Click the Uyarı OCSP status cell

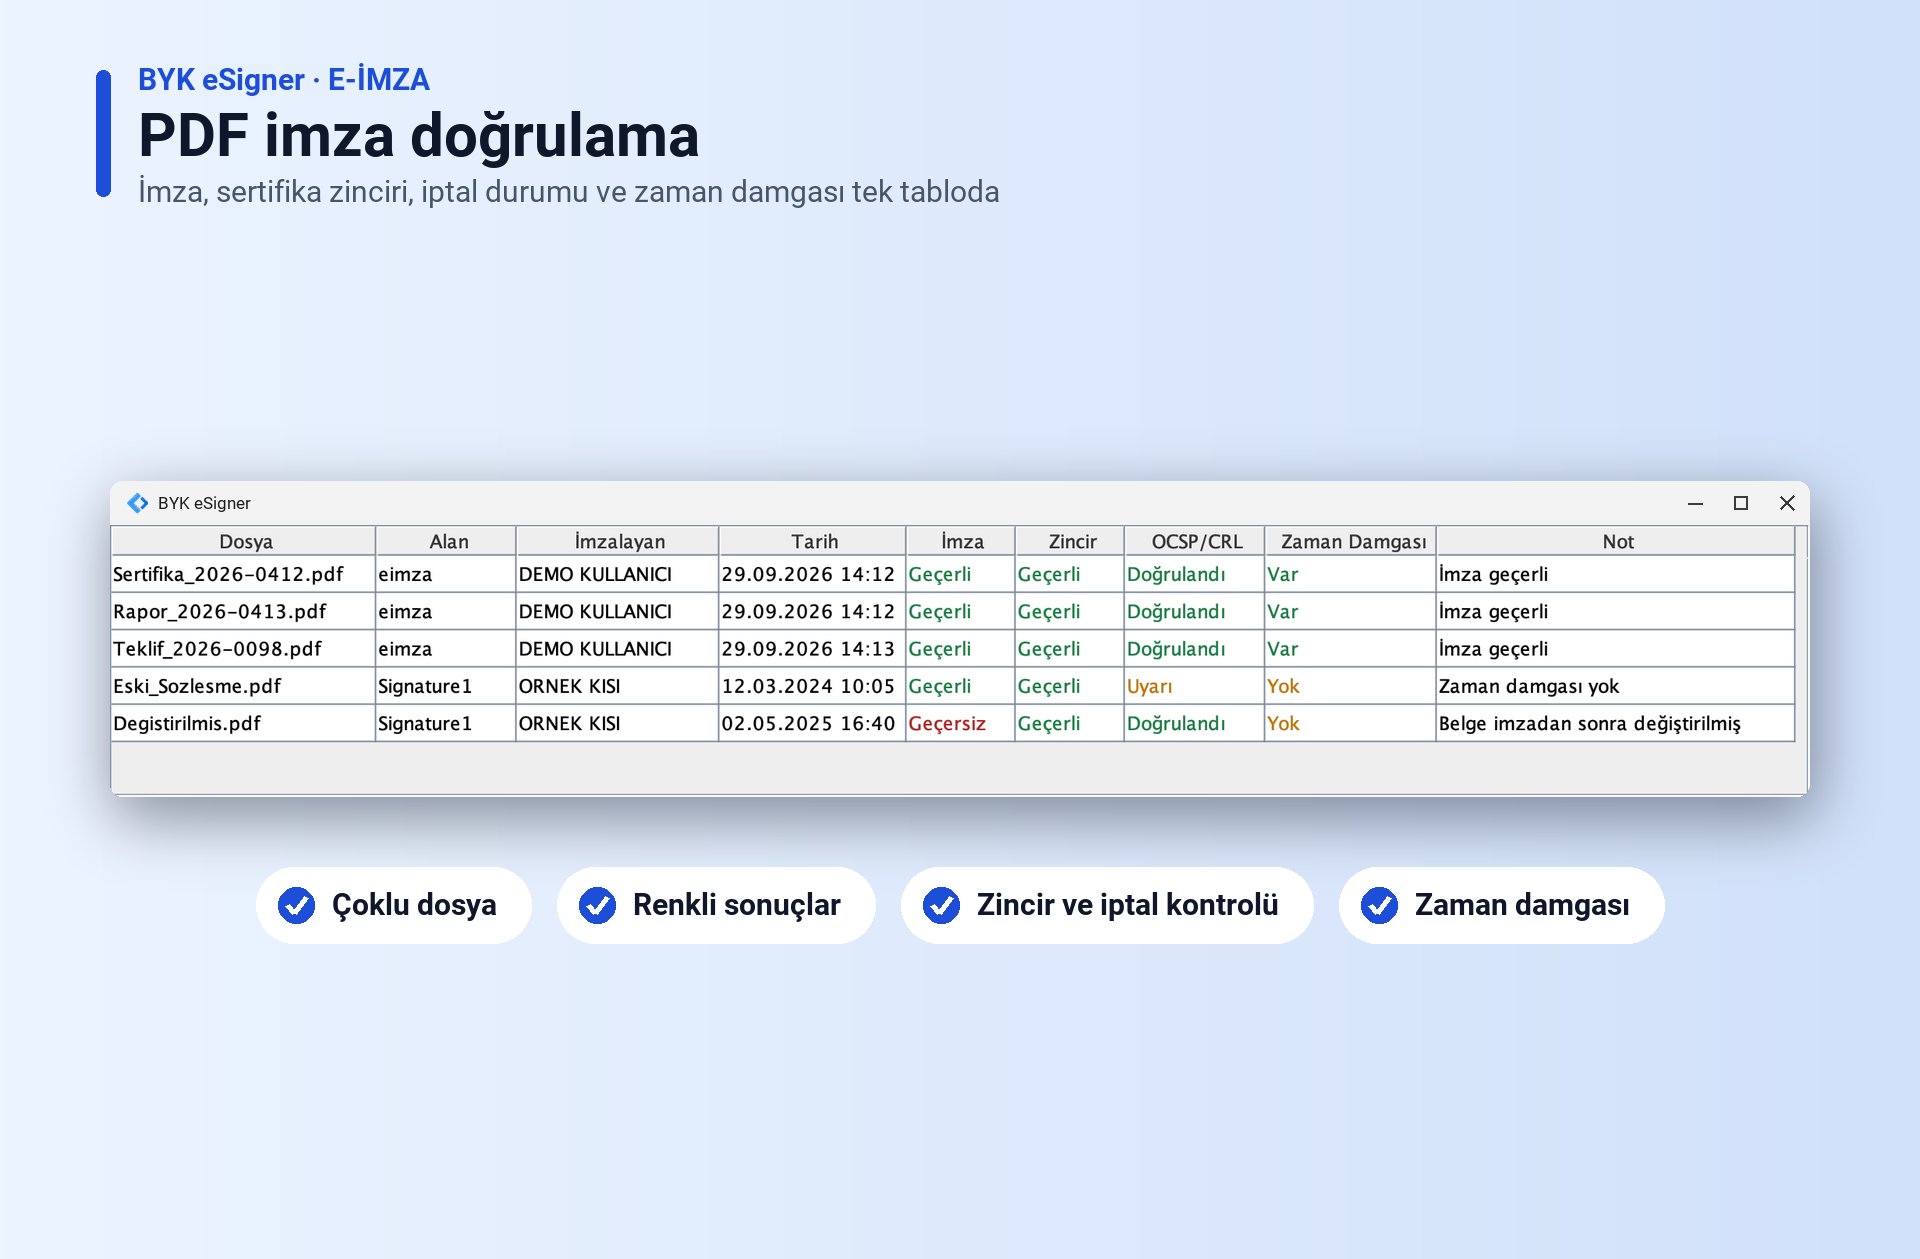(1194, 686)
